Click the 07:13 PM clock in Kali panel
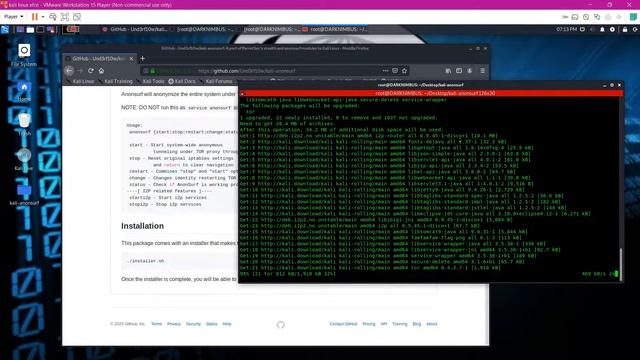 tap(567, 29)
